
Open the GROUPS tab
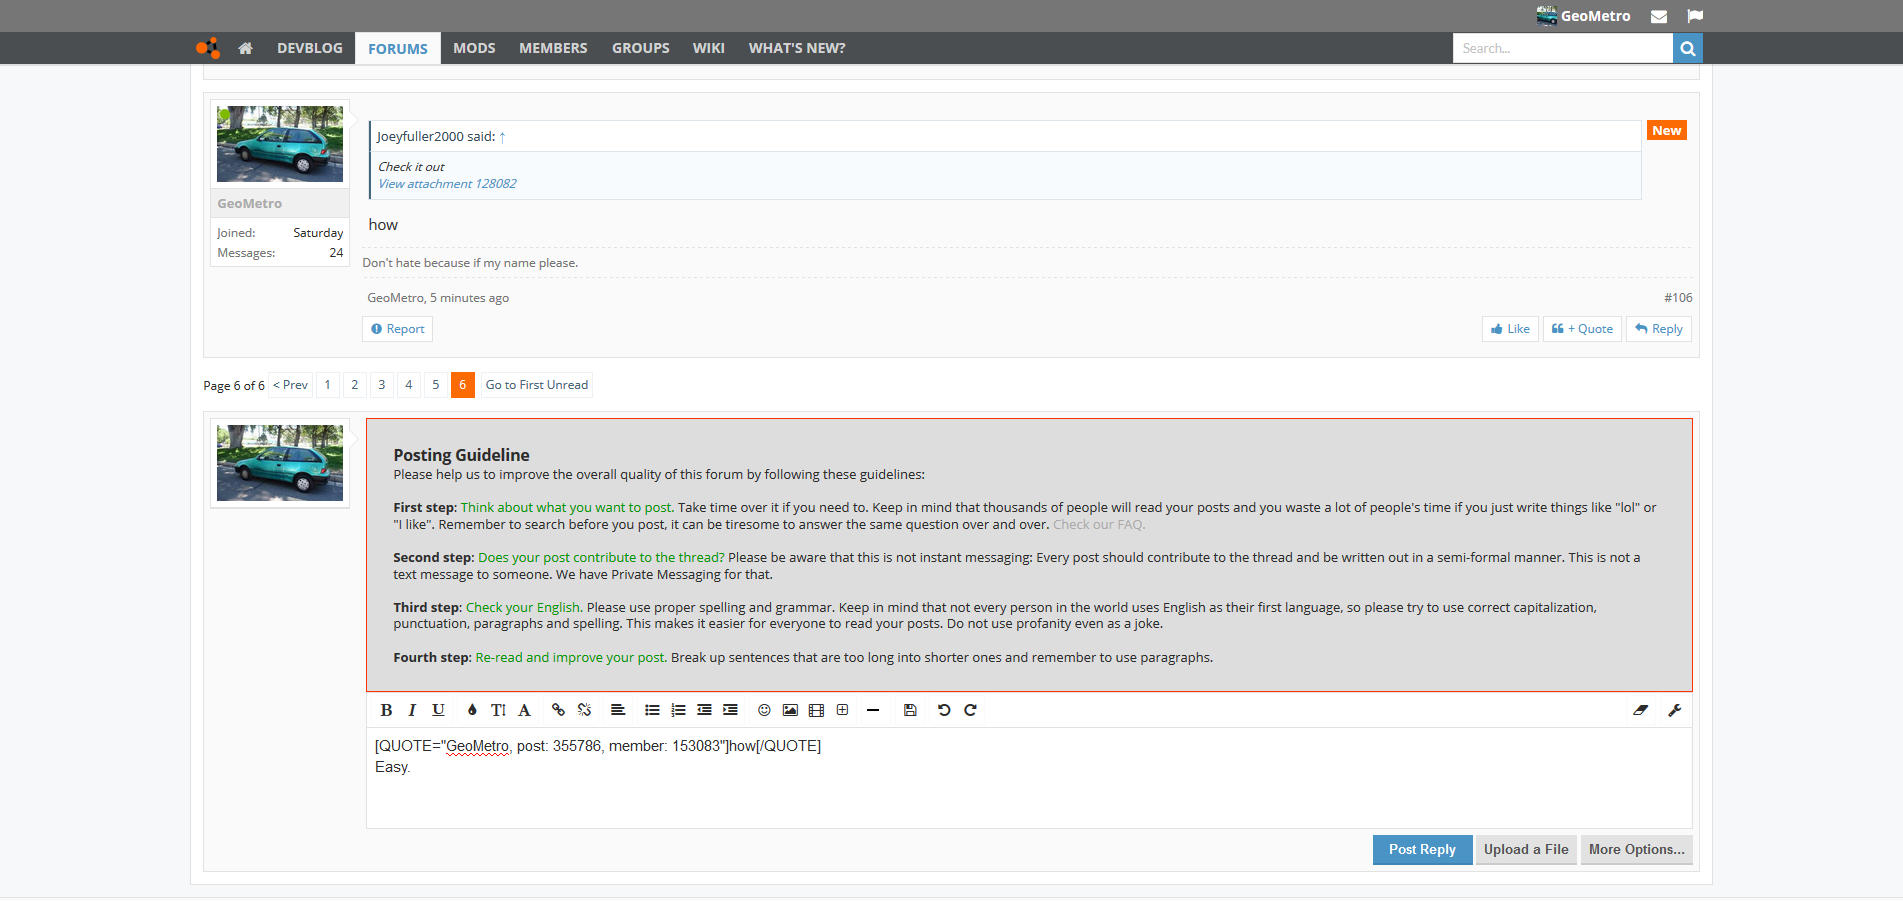pyautogui.click(x=641, y=48)
